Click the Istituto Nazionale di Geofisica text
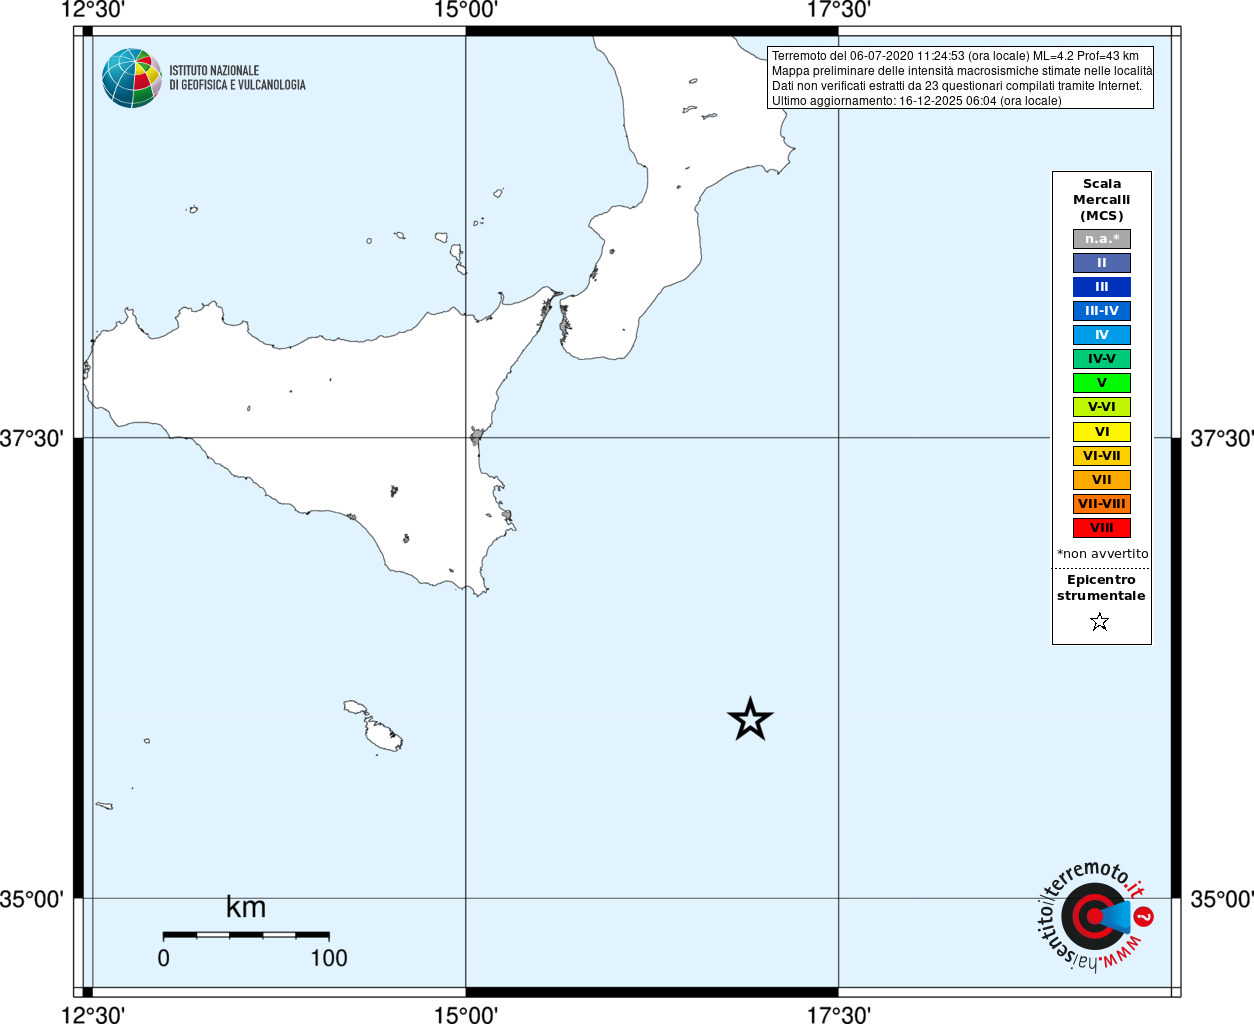This screenshot has height=1024, width=1254. 237,78
